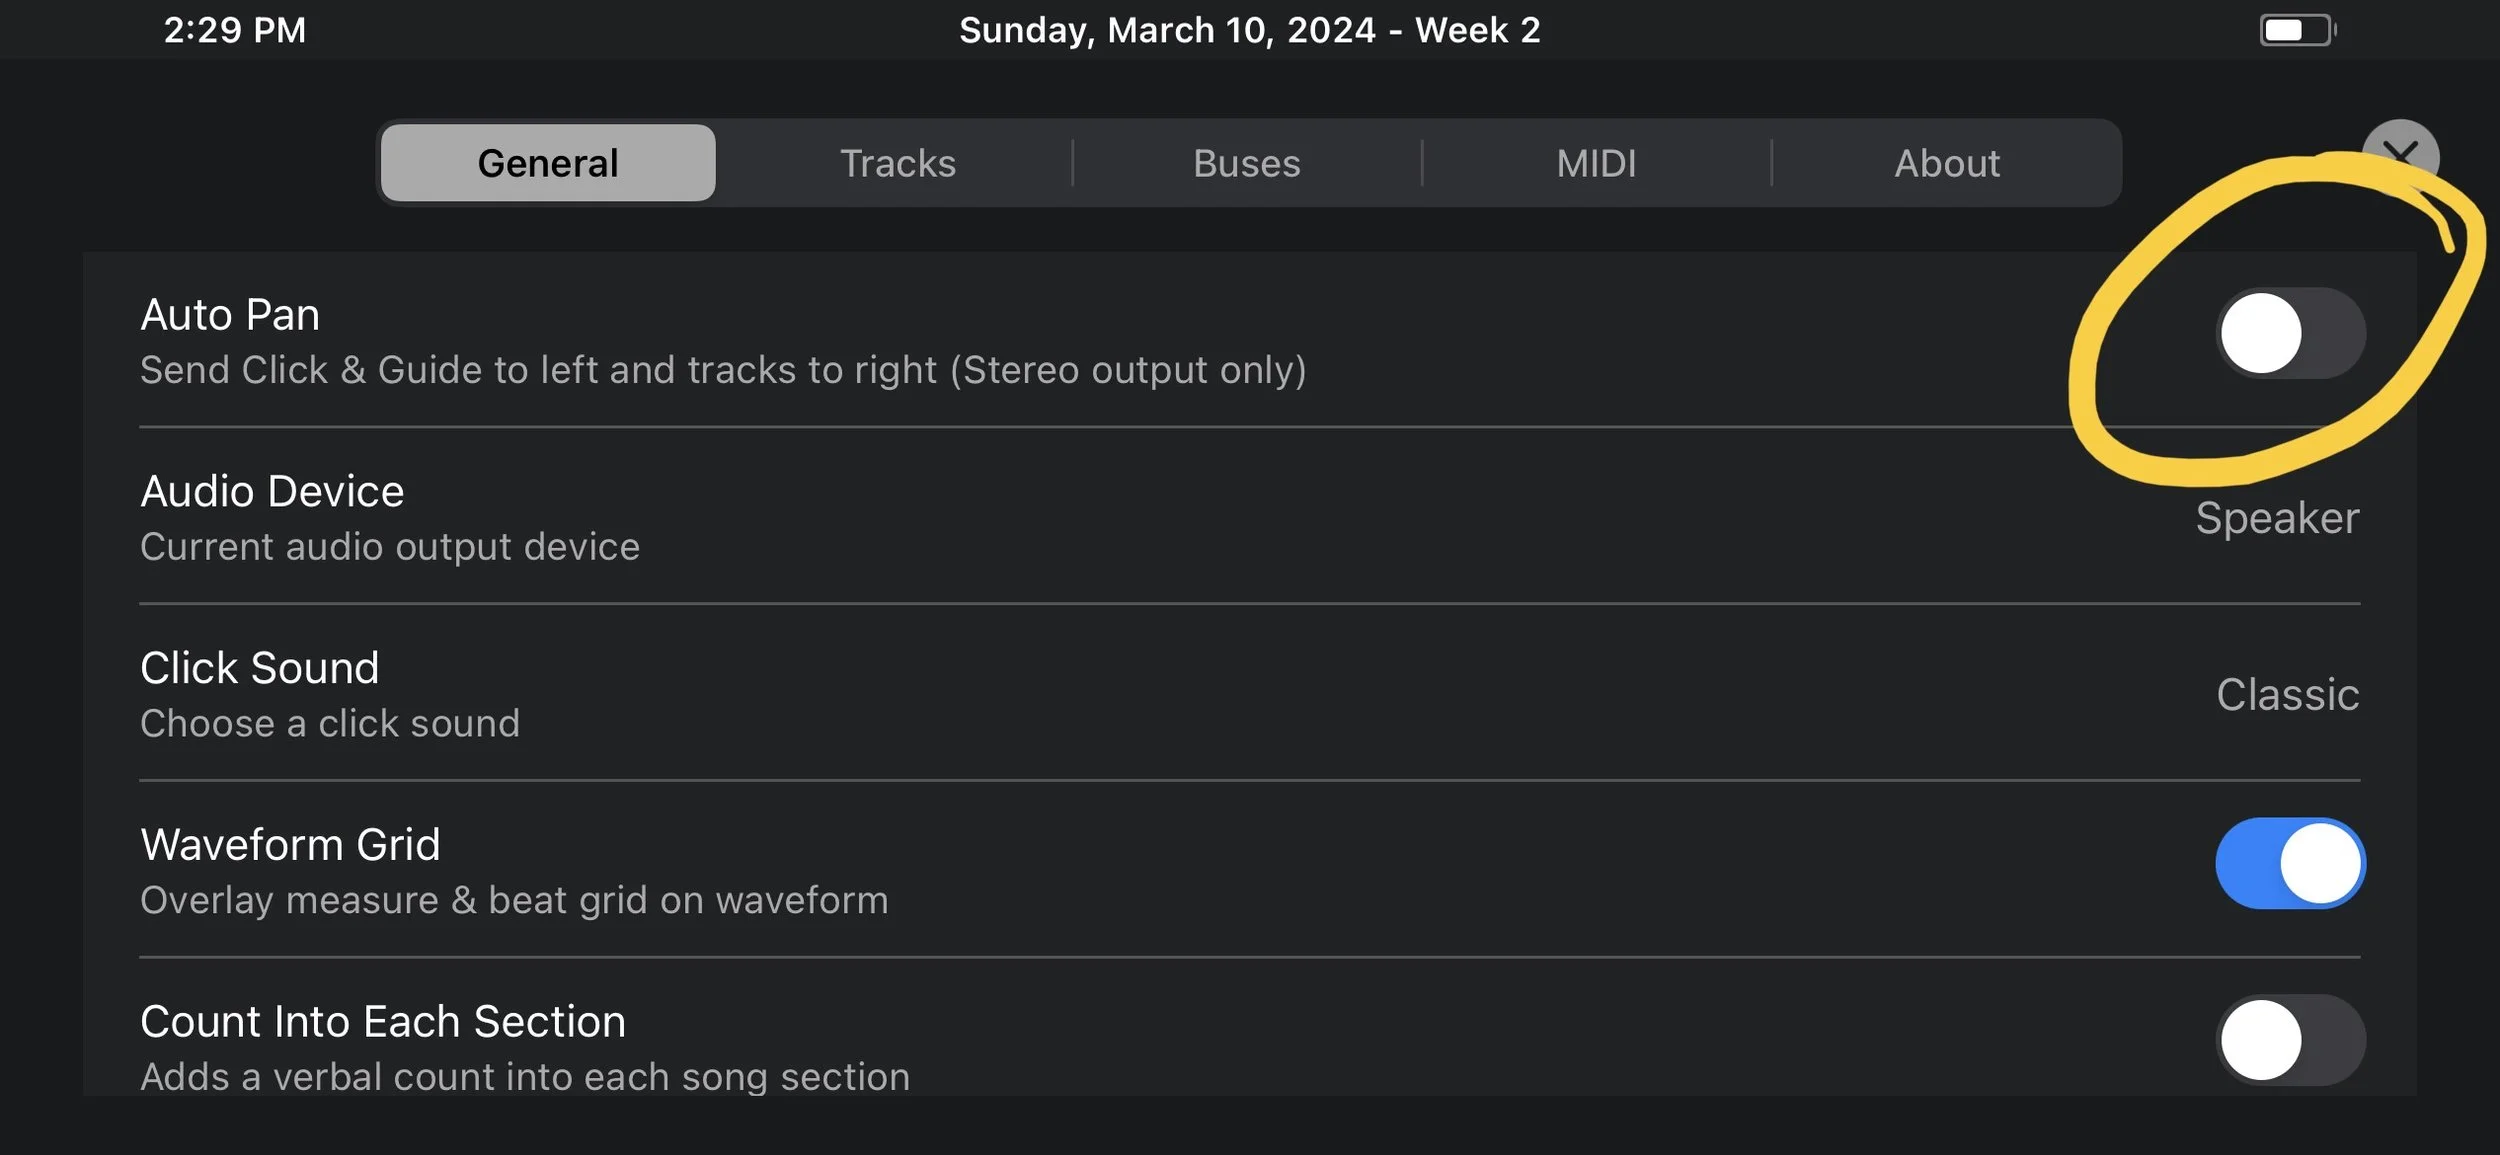Tap the battery status icon
This screenshot has width=2500, height=1155.
[x=2296, y=30]
